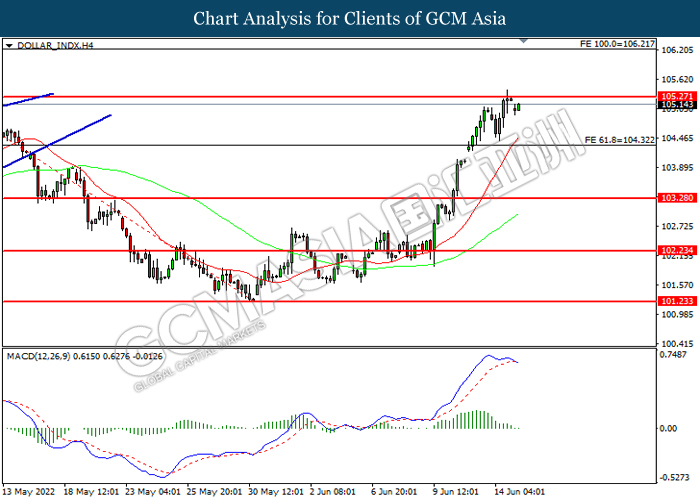Click the 2 Jun 08:01 time label
700x500 pixels.
pos(333,492)
